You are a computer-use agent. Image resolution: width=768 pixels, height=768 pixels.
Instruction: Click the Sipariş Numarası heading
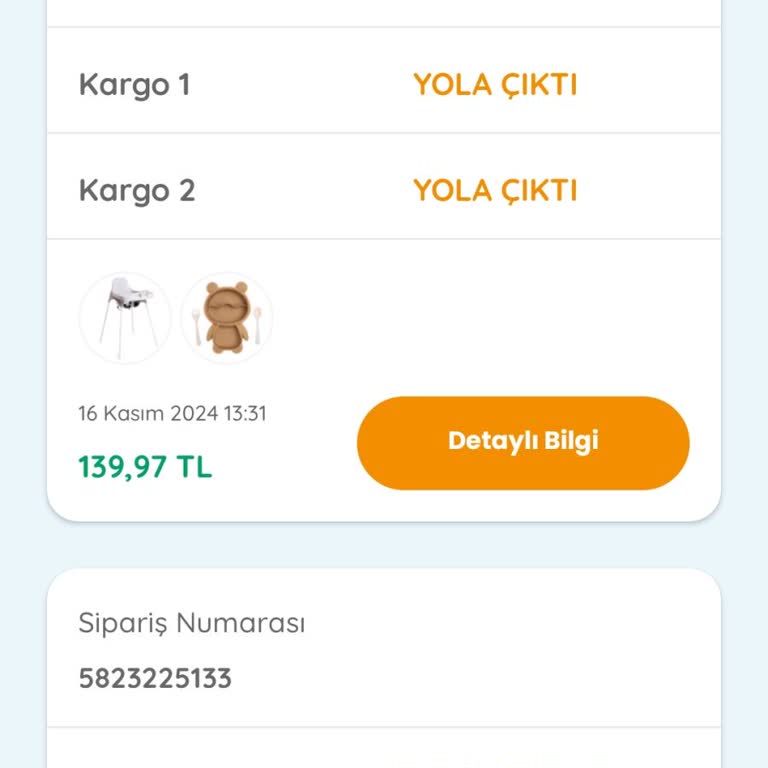point(192,623)
